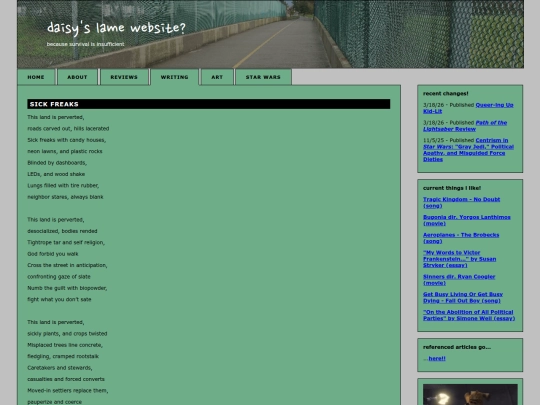The image size is (540, 405).
Task: Switch to the REVIEWS tab
Action: 124,77
